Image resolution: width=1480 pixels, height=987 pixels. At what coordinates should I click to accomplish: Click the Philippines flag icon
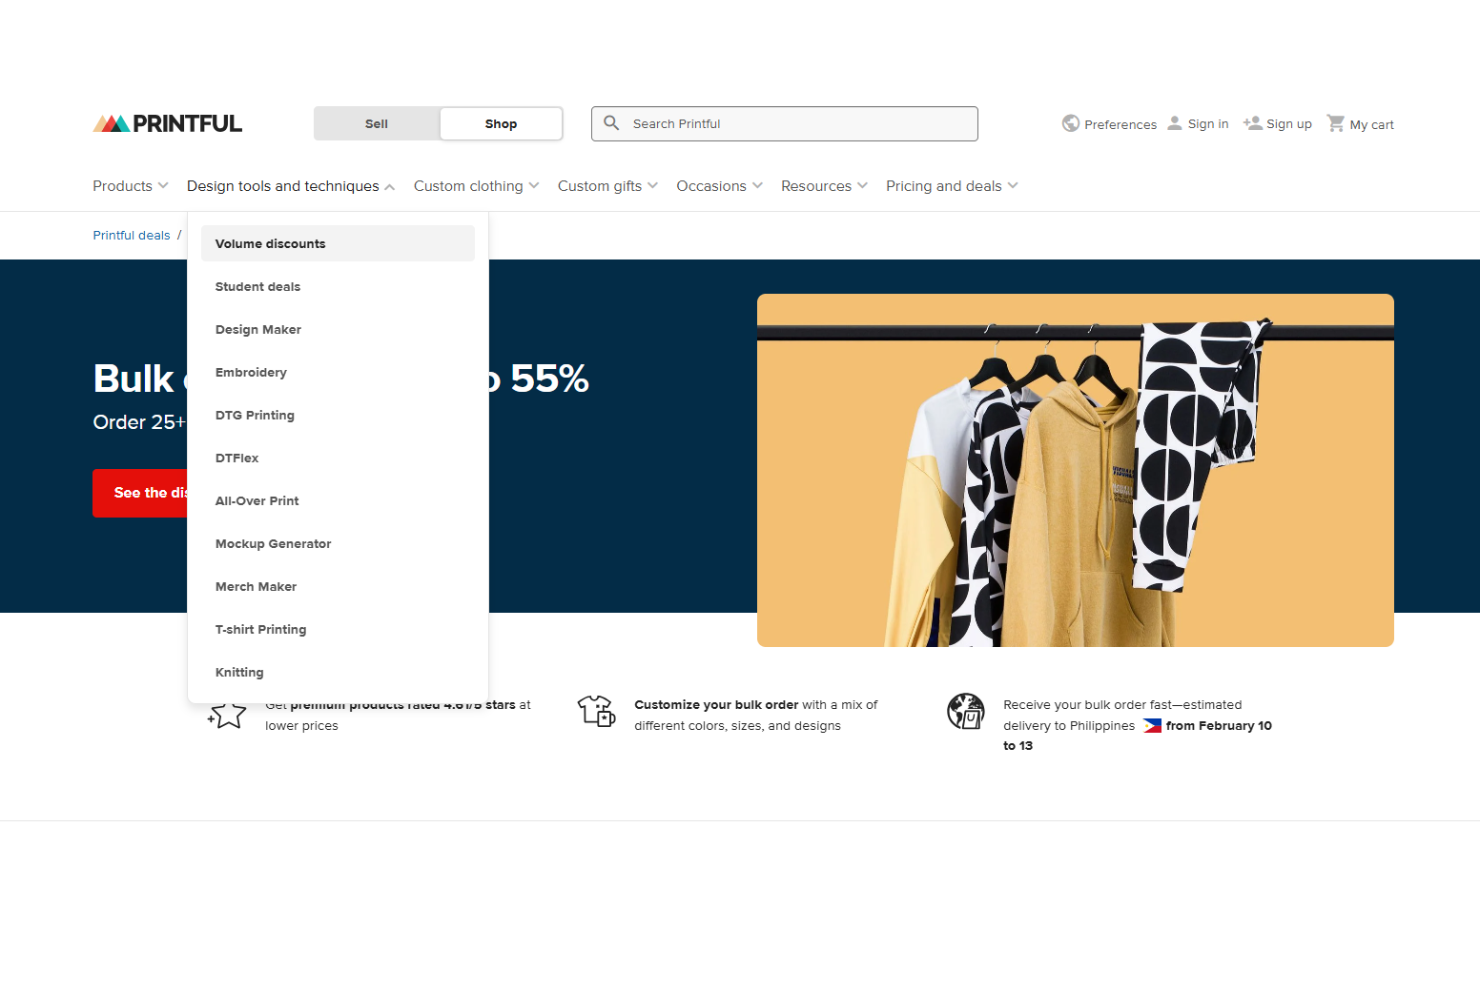click(1151, 726)
